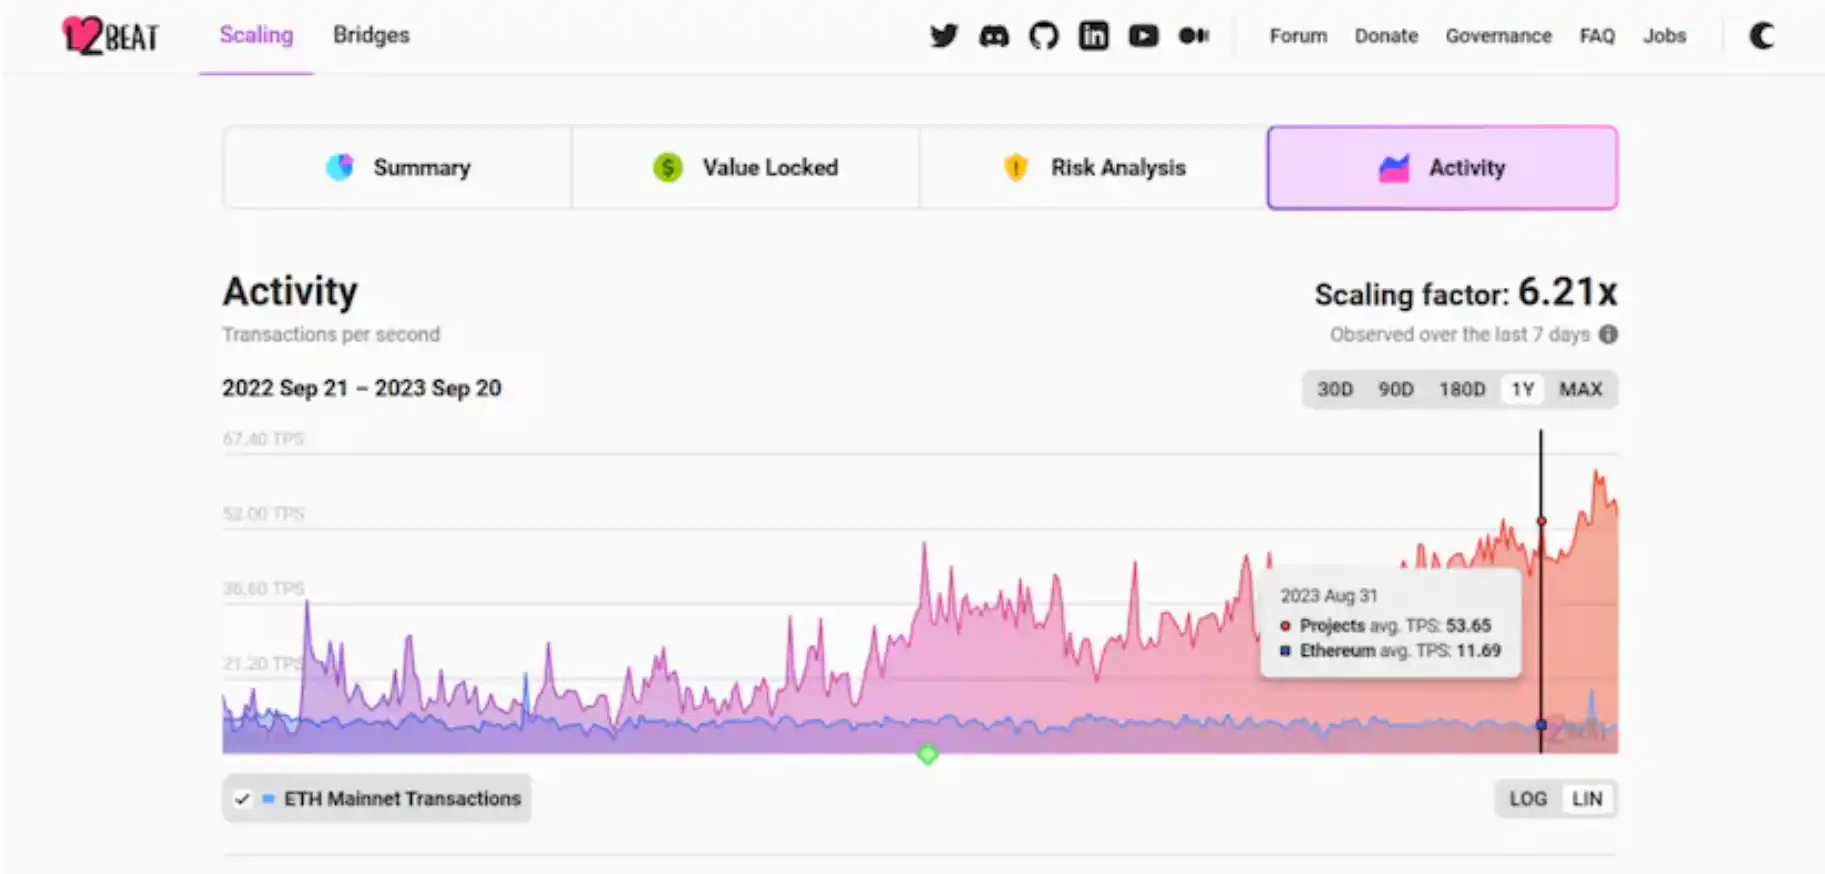1825x874 pixels.
Task: Open the GitHub icon link
Action: pos(1043,36)
